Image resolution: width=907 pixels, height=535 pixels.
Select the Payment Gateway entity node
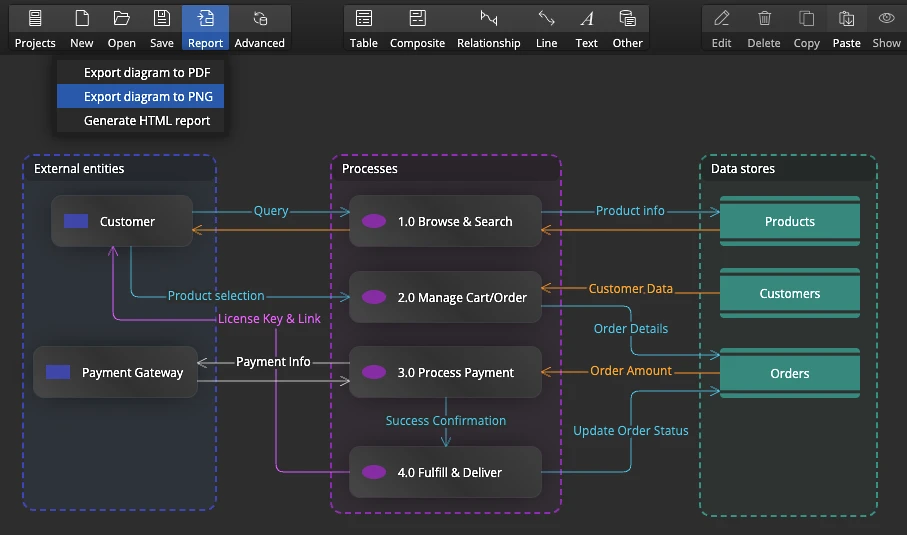point(115,372)
